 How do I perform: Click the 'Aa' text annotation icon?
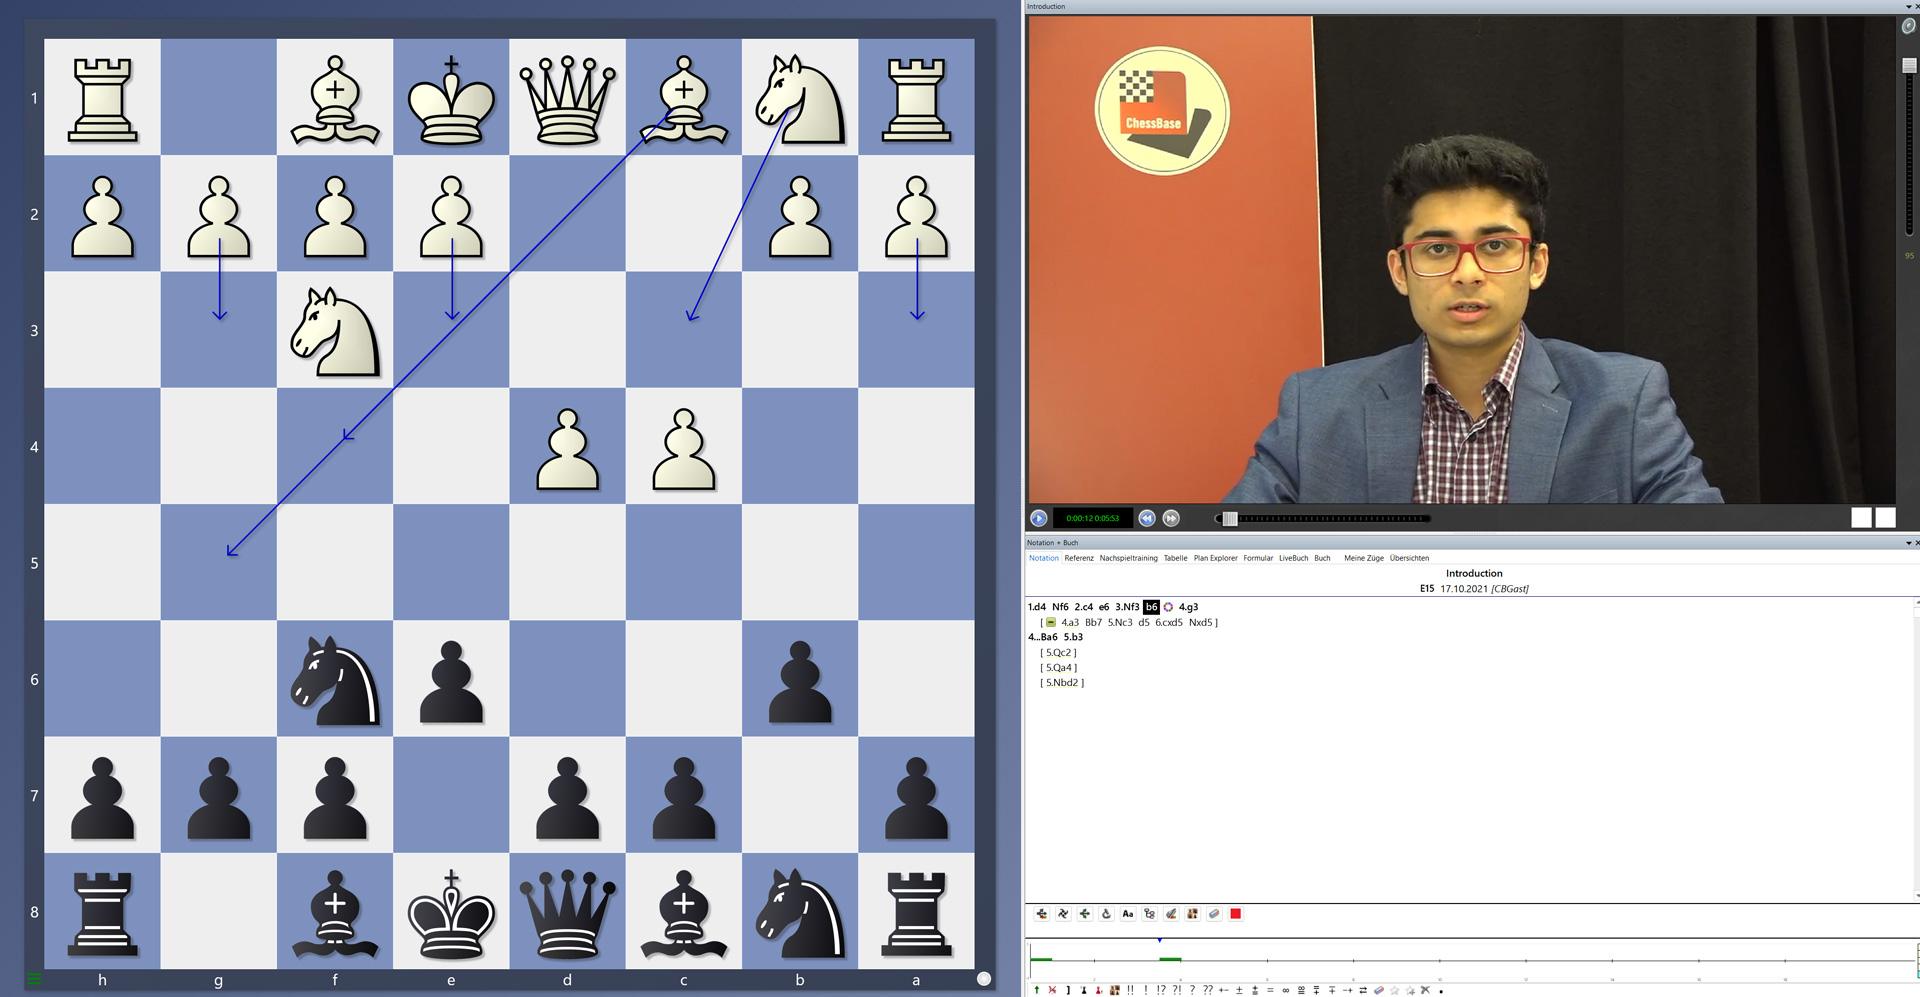click(1128, 914)
